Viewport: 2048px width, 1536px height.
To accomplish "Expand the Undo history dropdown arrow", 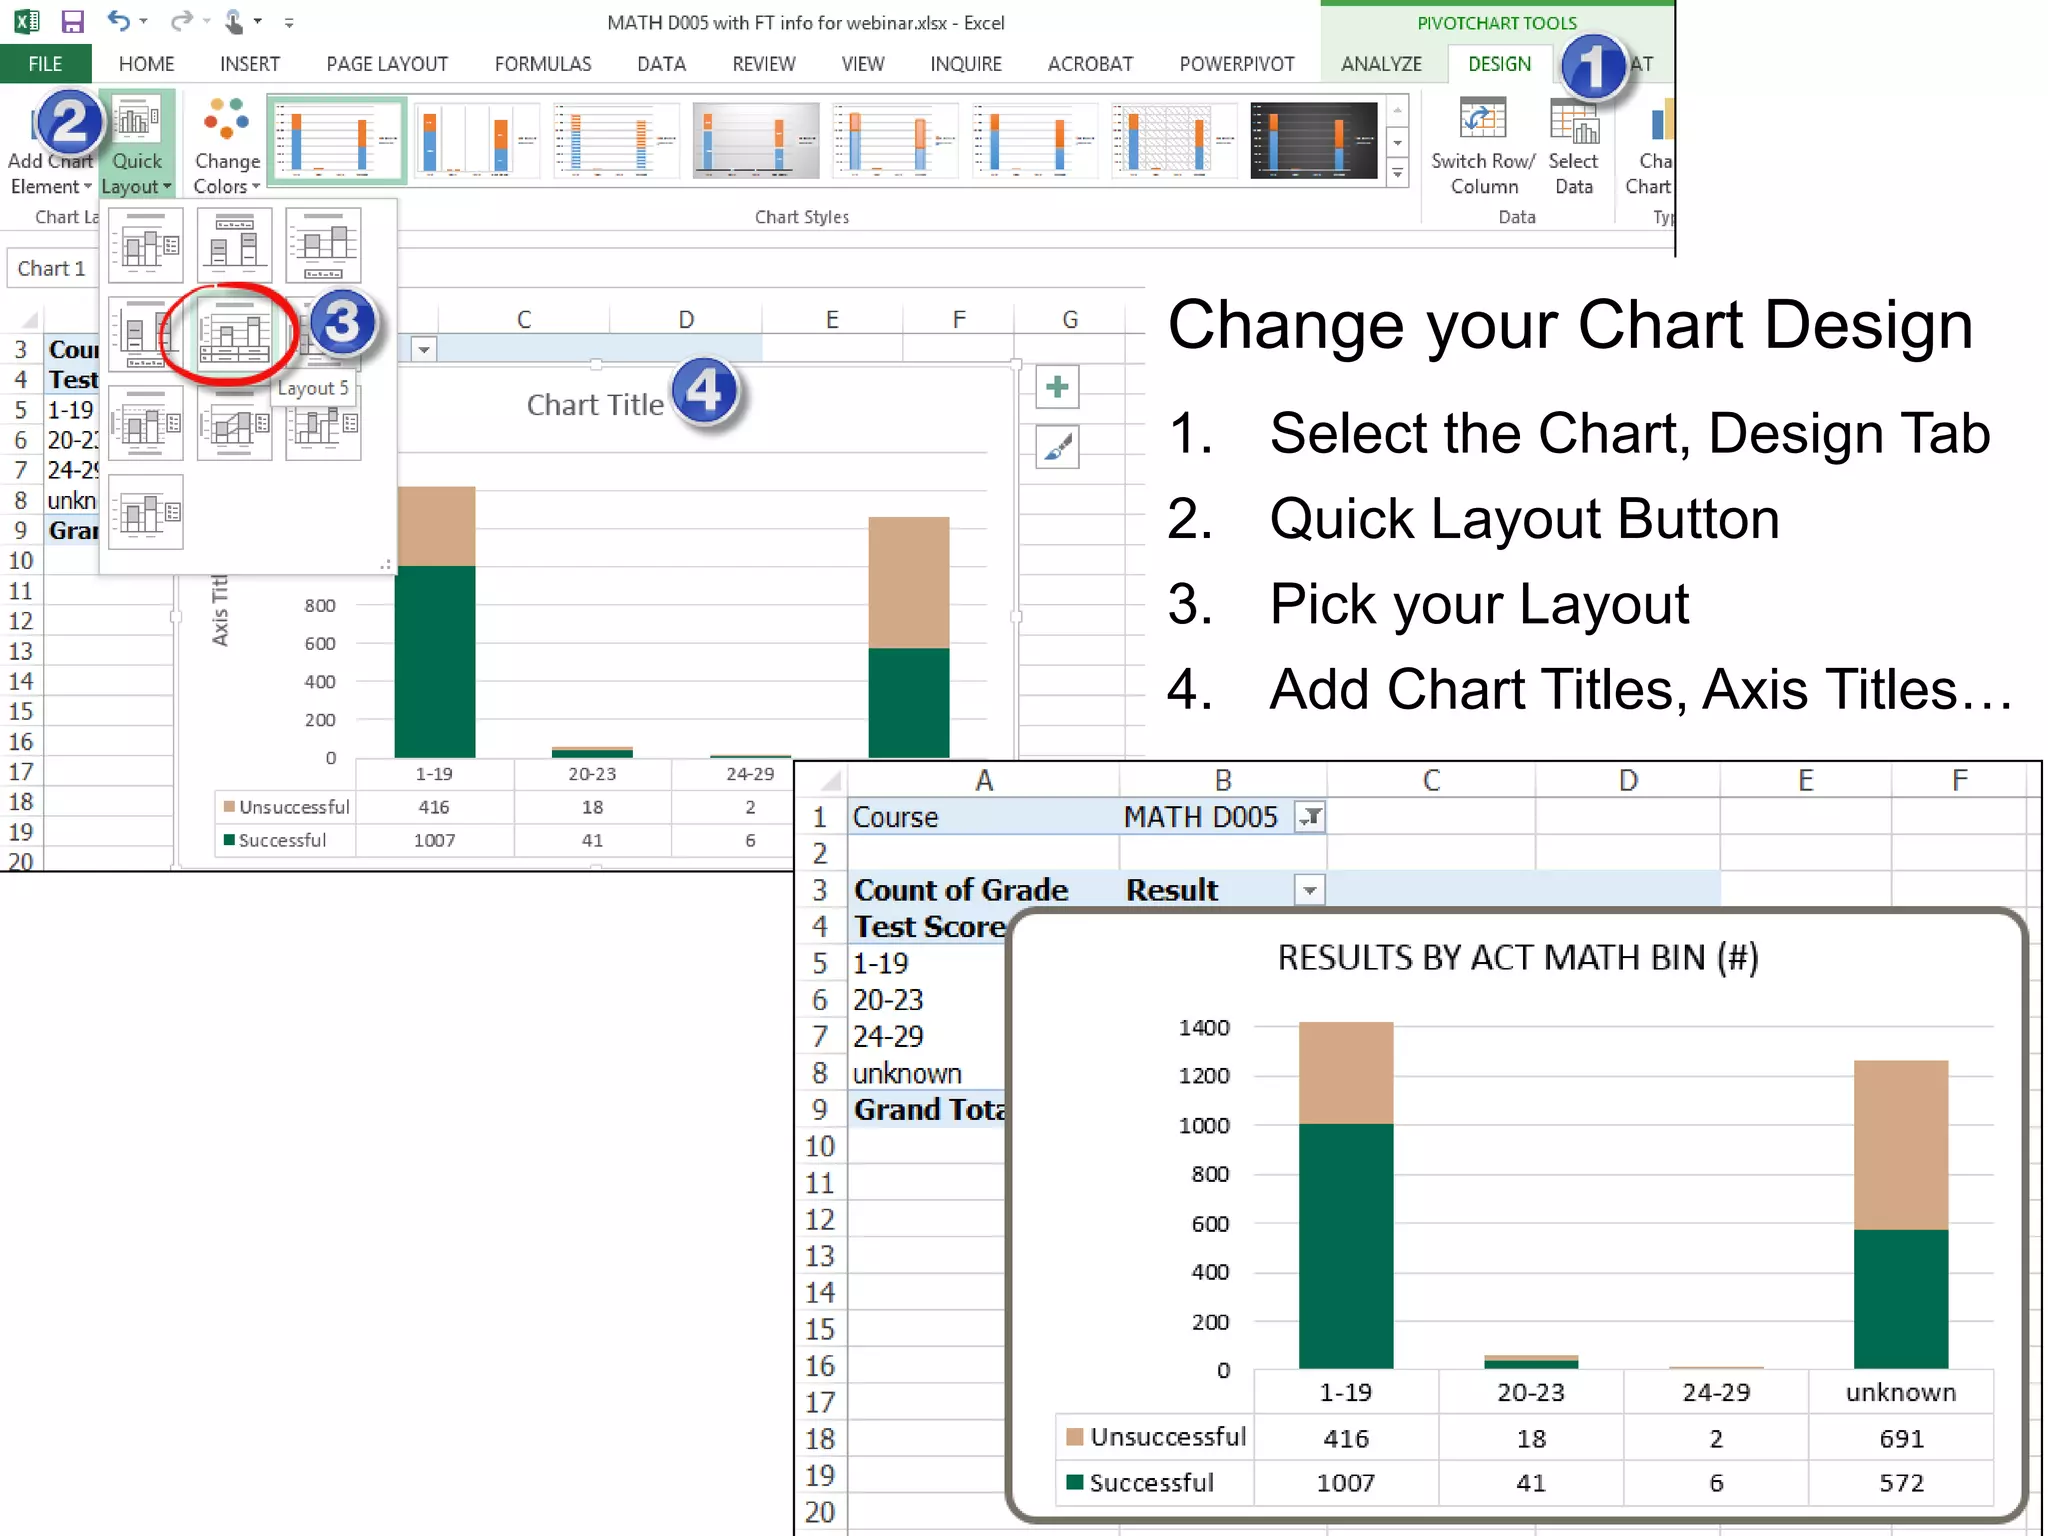I will pyautogui.click(x=144, y=22).
